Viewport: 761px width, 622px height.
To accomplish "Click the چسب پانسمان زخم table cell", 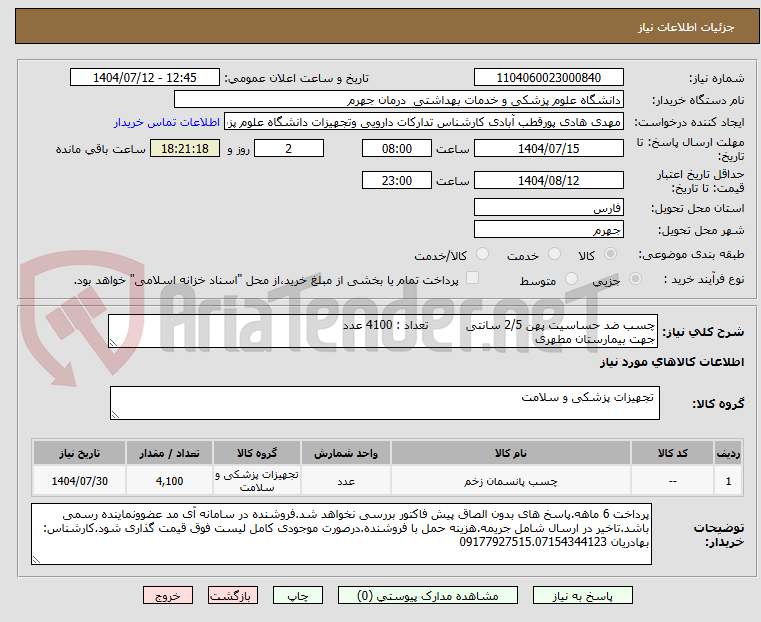I will tap(511, 481).
